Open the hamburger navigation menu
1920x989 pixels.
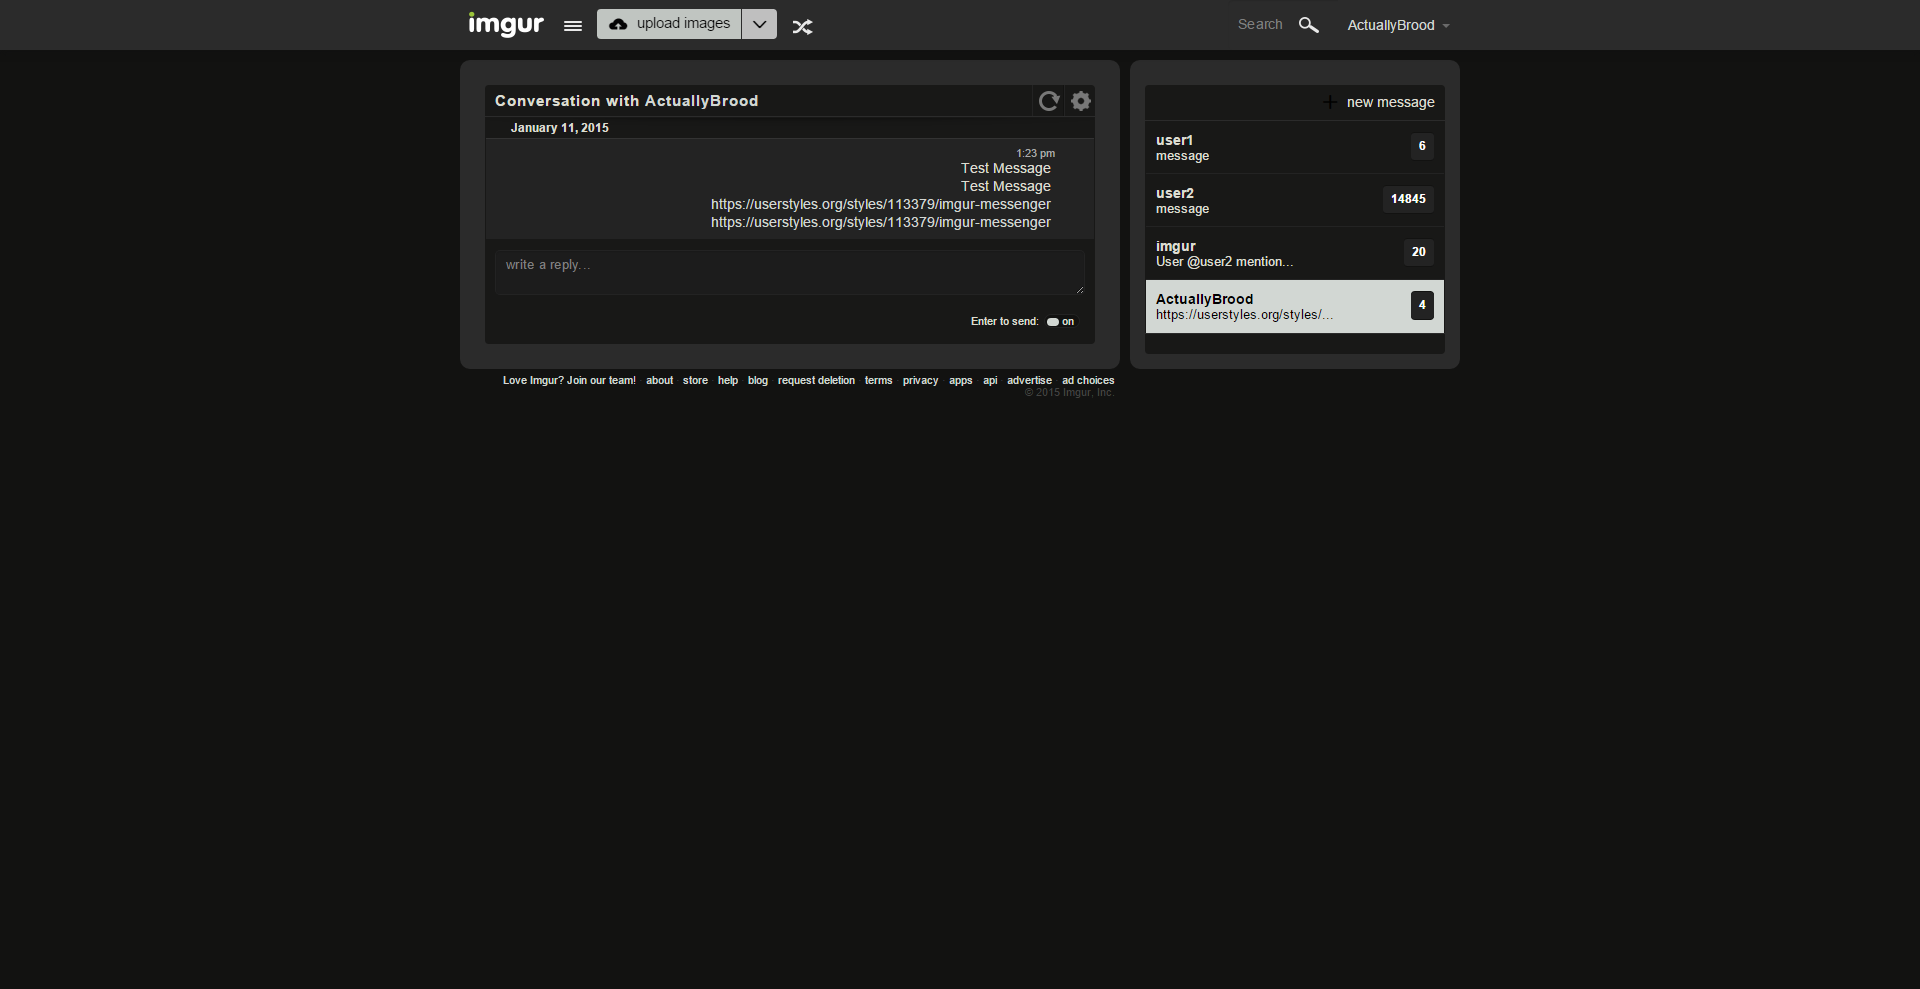click(572, 25)
